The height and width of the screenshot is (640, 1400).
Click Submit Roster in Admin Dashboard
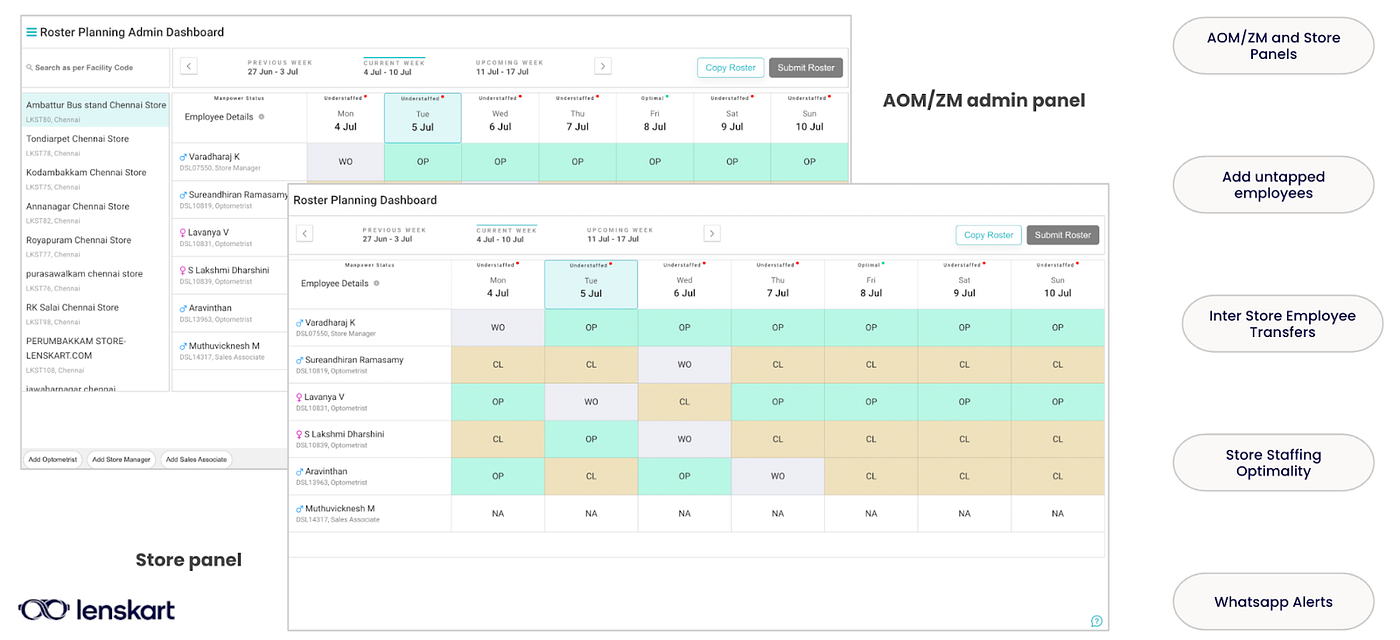click(x=806, y=68)
